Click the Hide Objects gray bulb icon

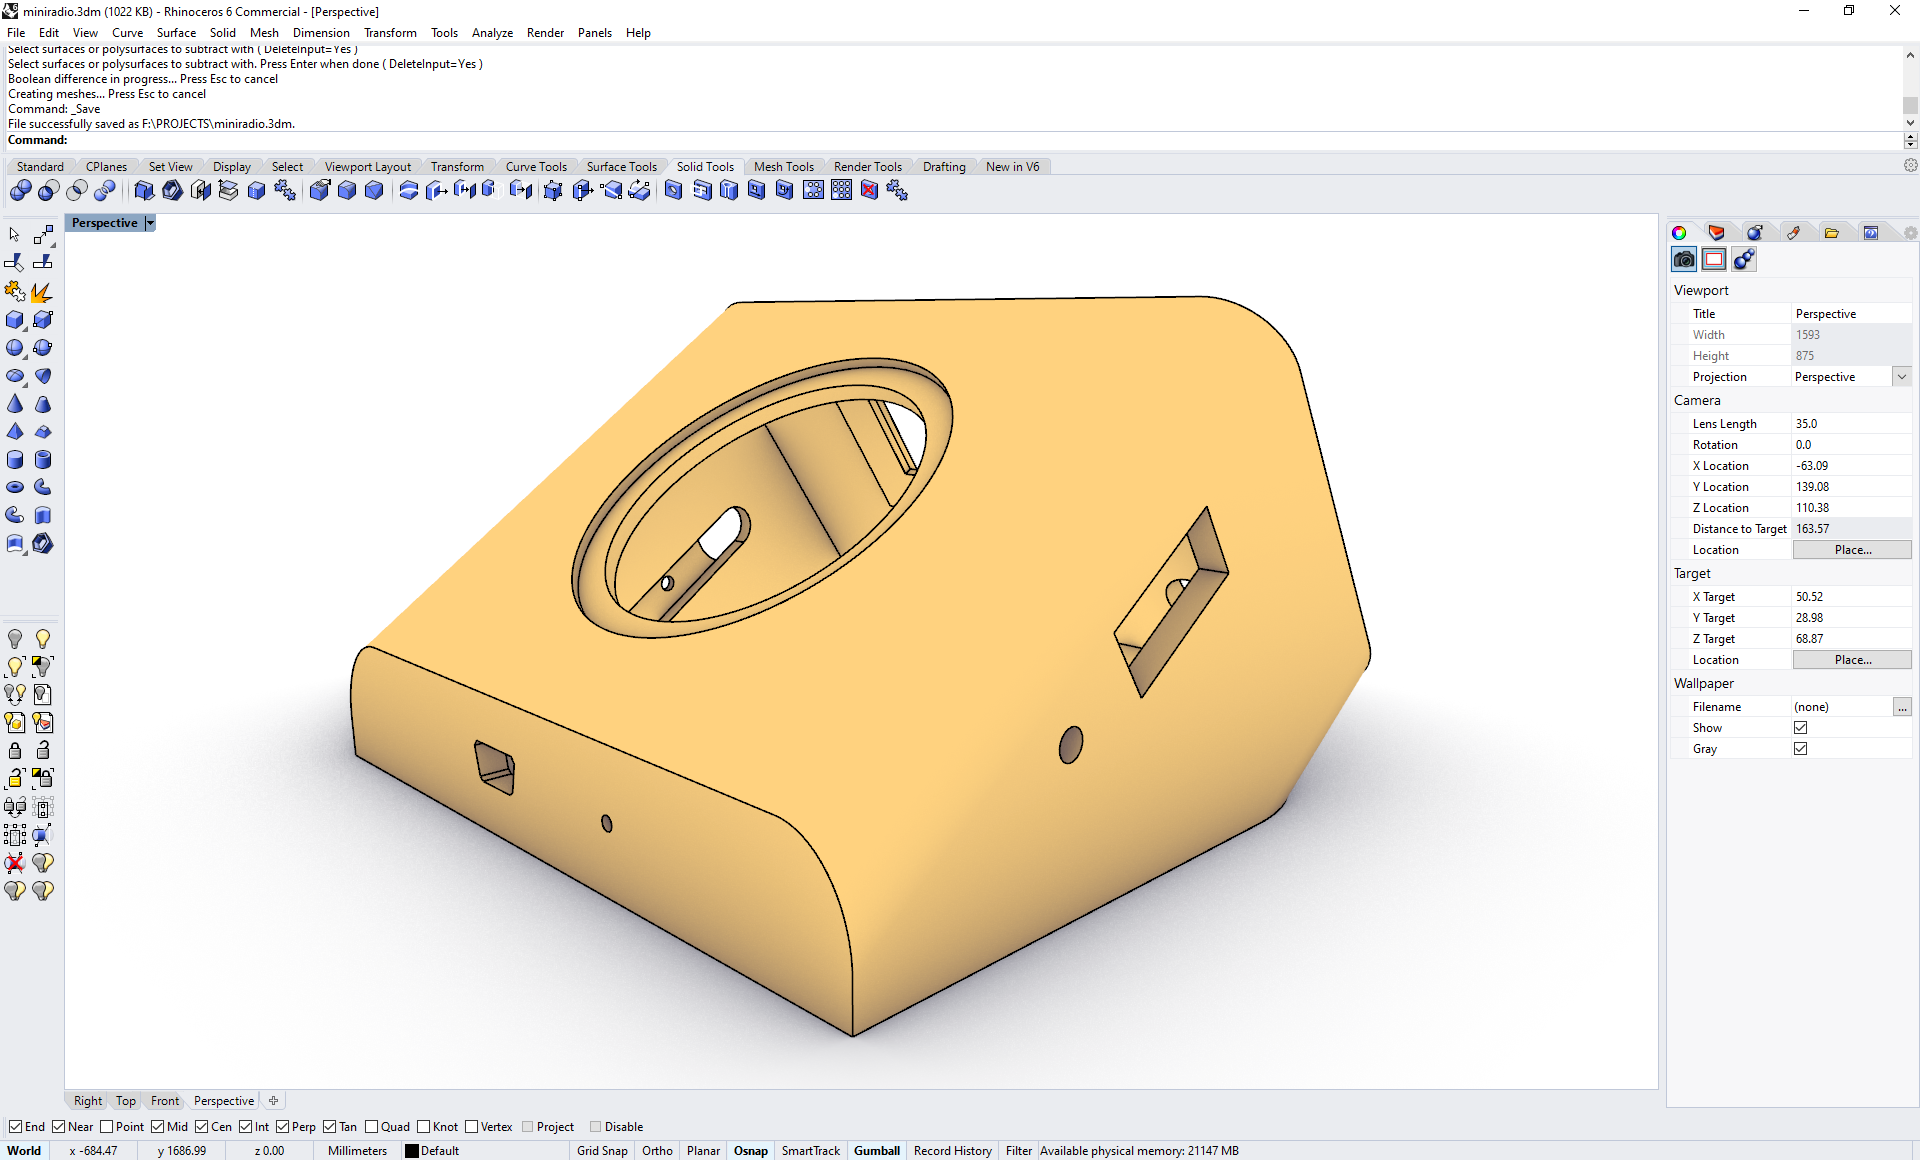(15, 639)
